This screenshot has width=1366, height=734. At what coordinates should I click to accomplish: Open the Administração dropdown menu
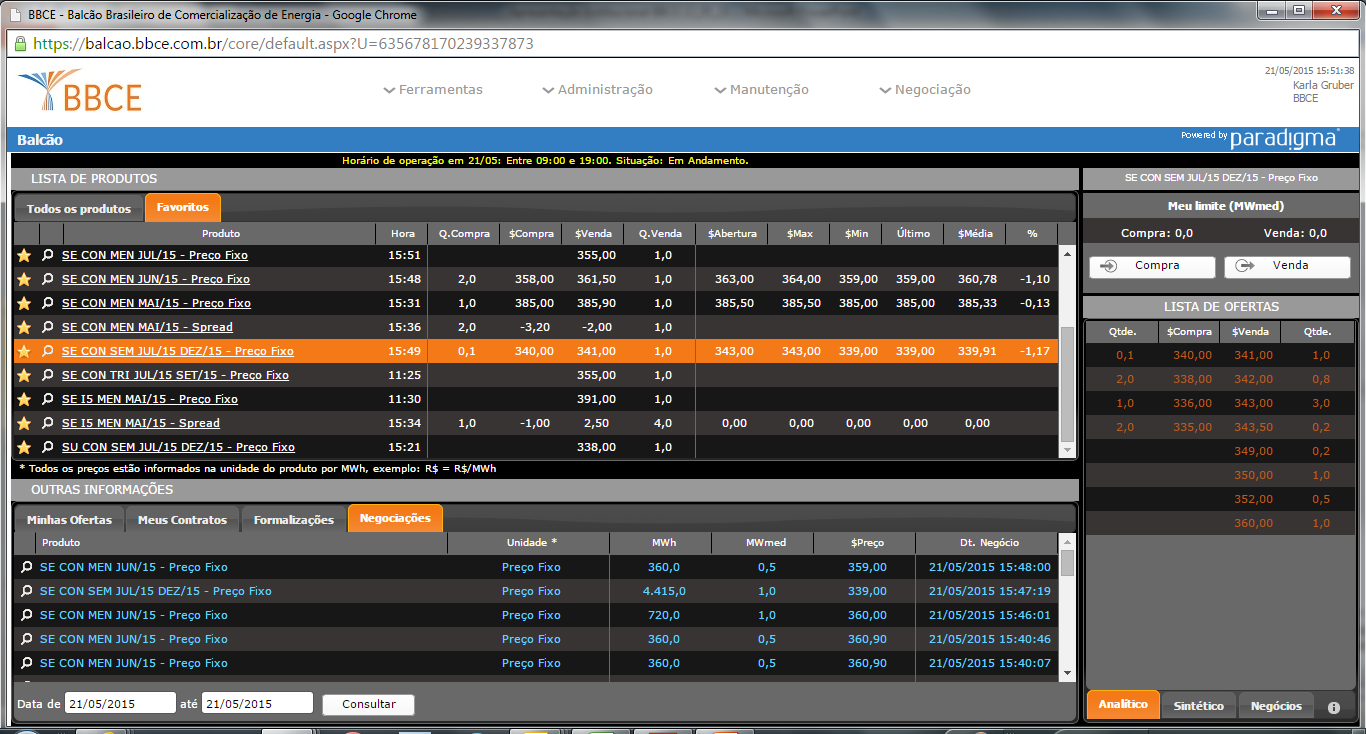point(597,90)
